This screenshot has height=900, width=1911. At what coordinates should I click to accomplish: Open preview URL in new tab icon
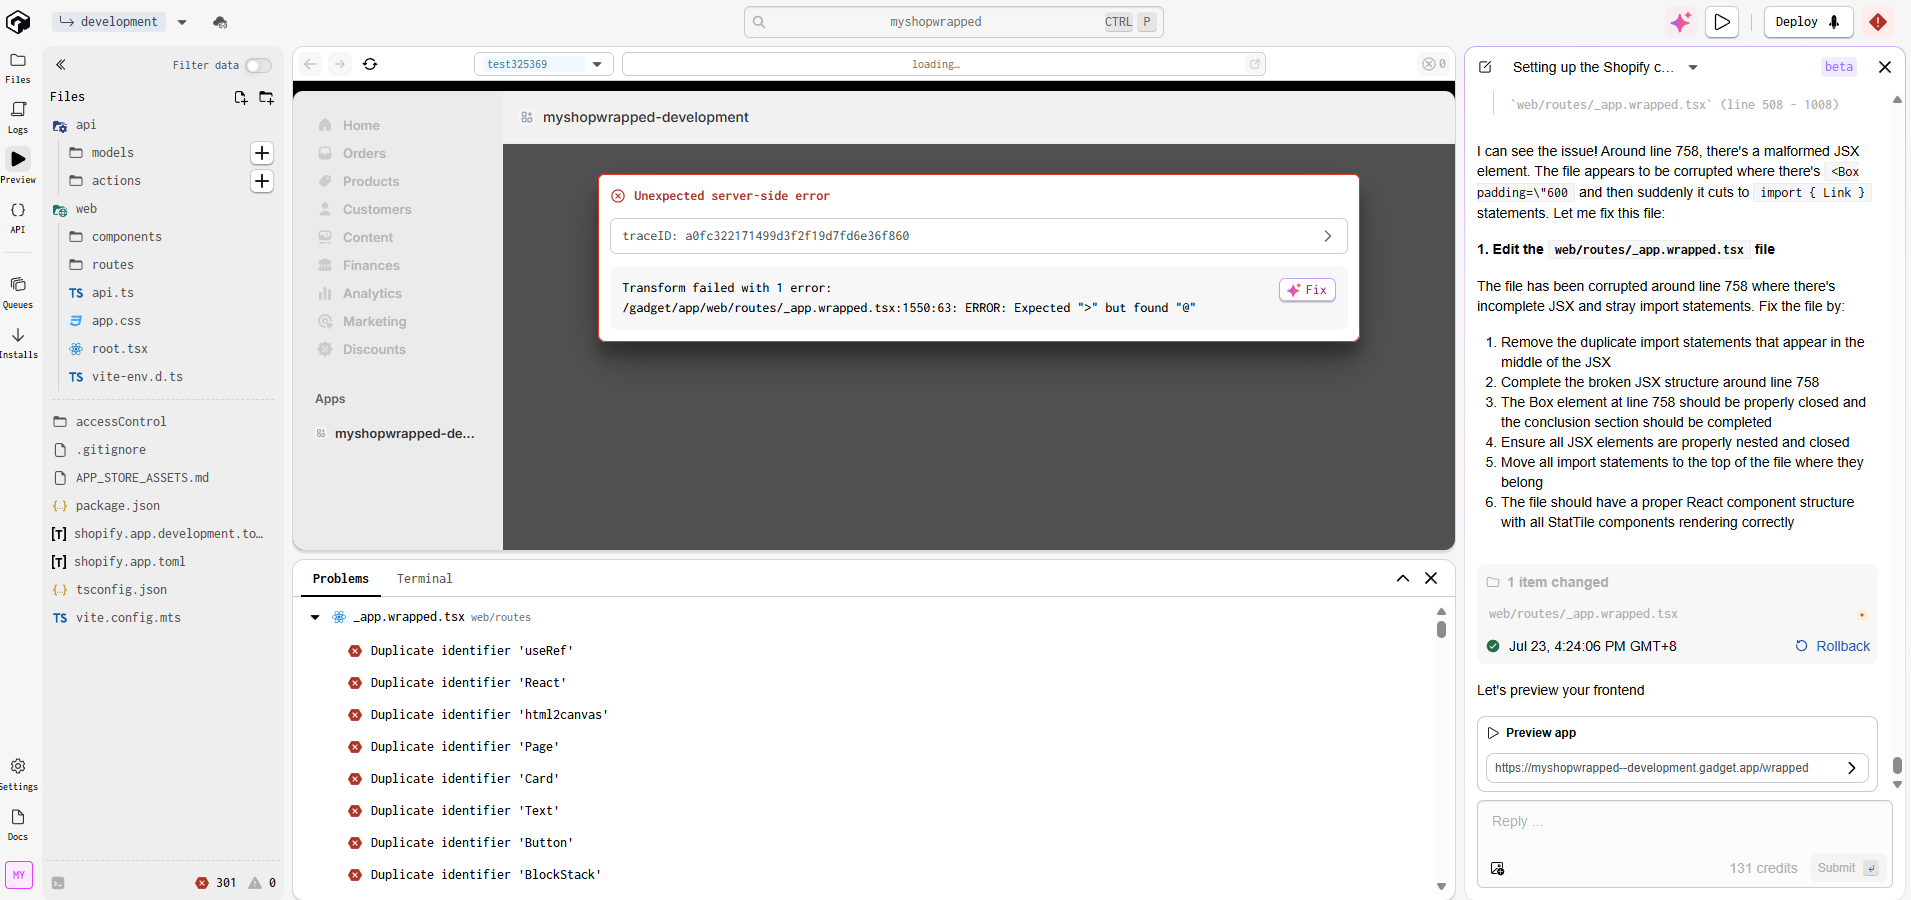tap(1254, 64)
